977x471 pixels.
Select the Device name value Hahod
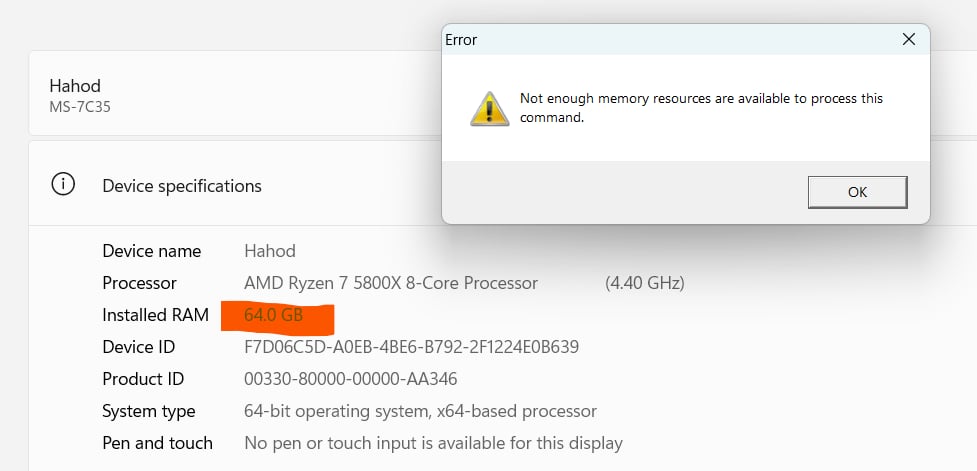[x=270, y=251]
